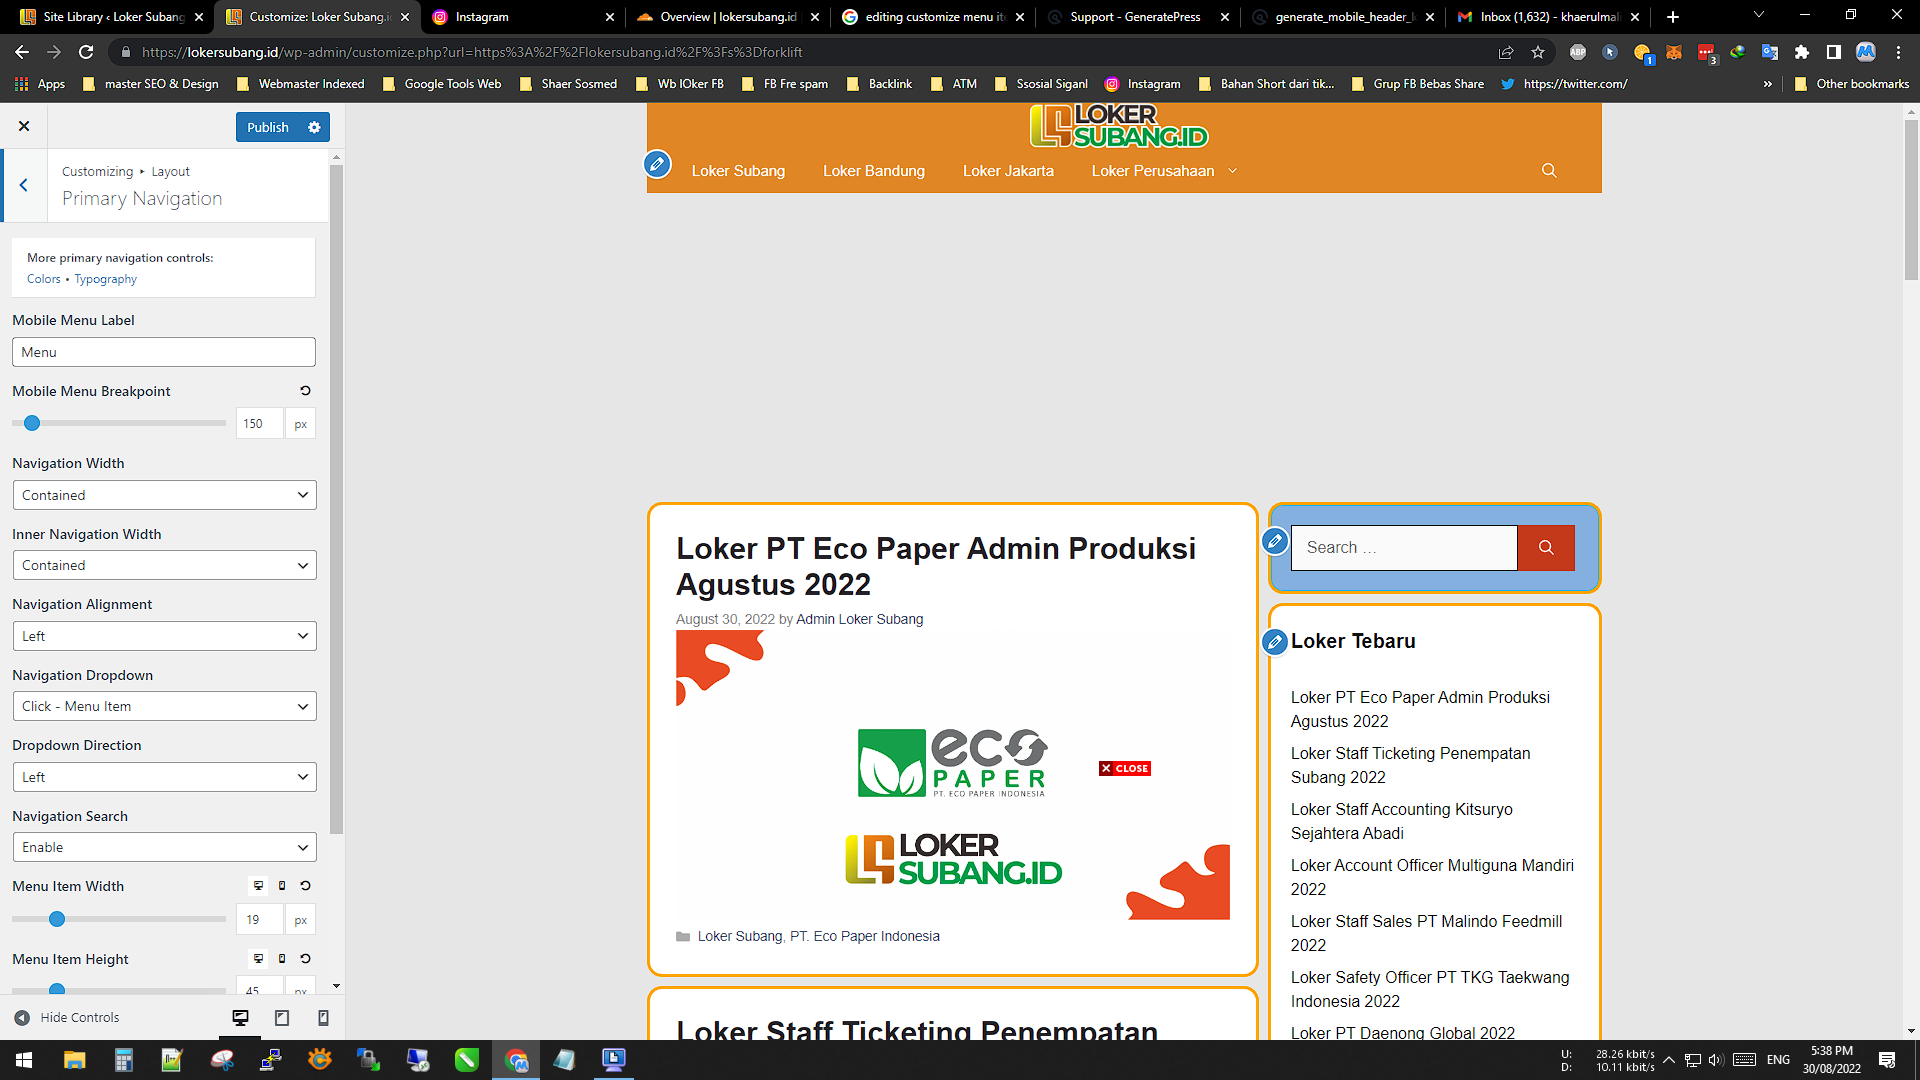Open Loker Bandung menu item in preview
The height and width of the screenshot is (1080, 1920).
(874, 171)
